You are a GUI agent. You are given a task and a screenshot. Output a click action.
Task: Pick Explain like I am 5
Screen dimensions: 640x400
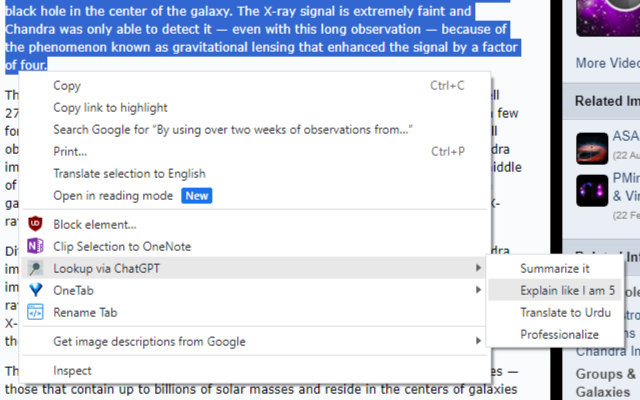(x=567, y=291)
